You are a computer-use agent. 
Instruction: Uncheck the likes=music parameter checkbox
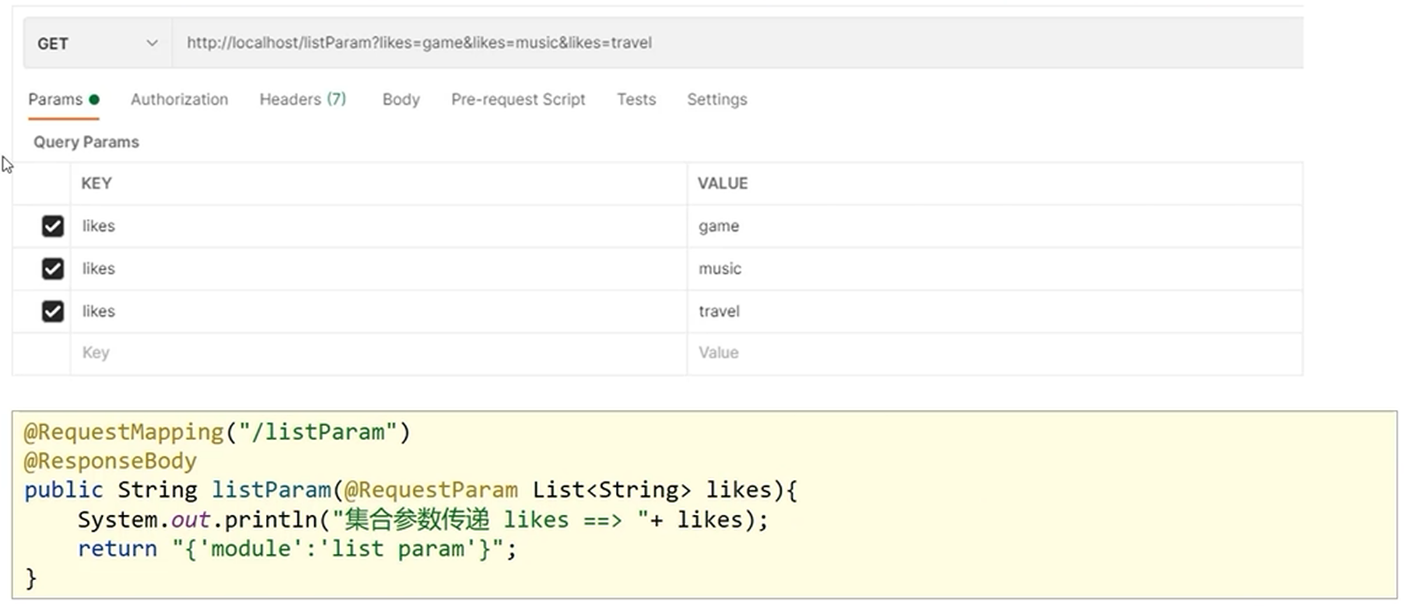53,269
